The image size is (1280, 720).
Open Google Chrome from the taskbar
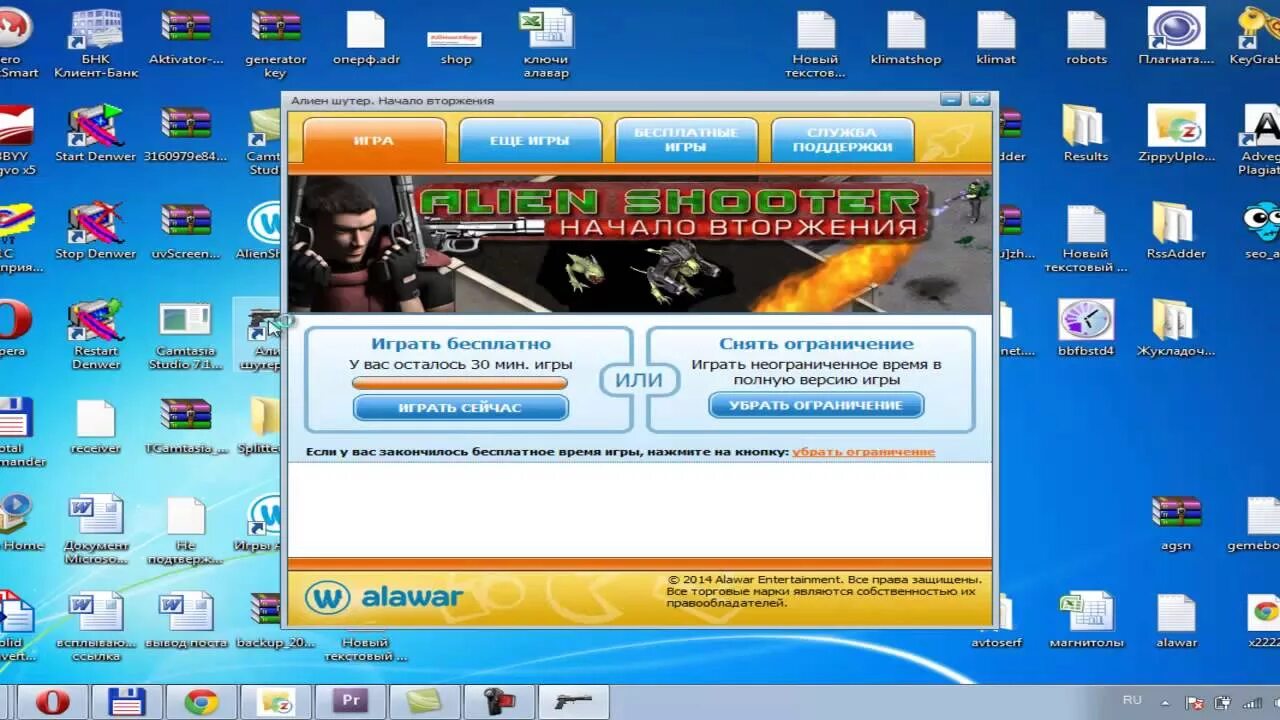pos(201,702)
